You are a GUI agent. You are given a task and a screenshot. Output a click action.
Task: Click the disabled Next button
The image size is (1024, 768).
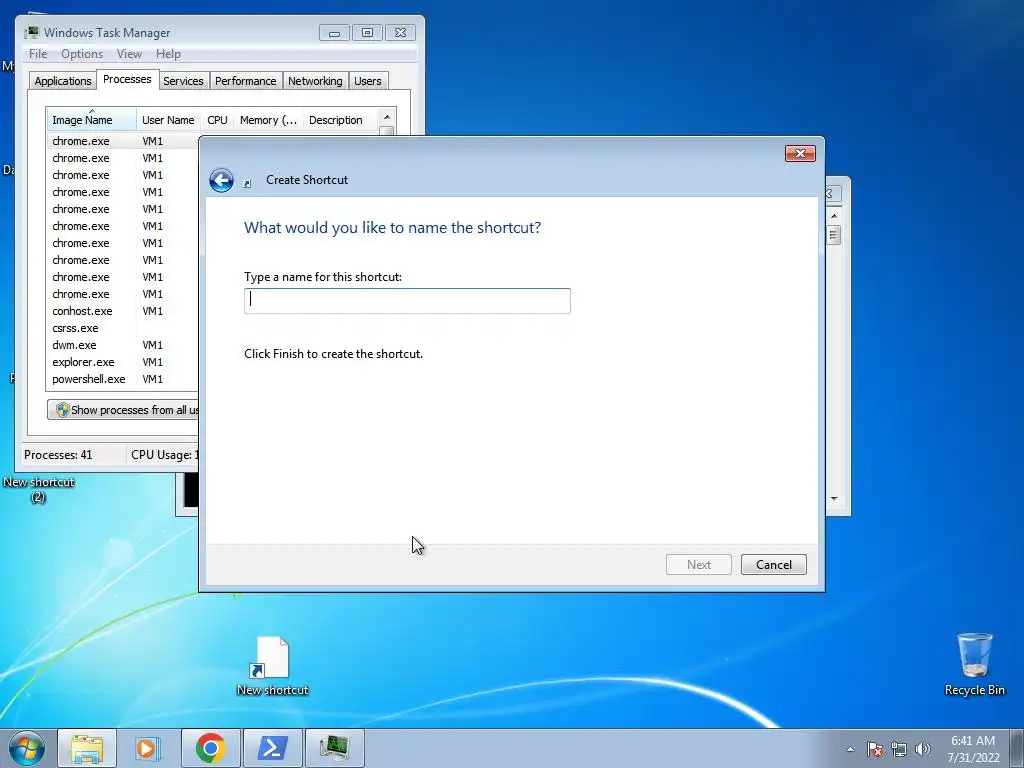698,565
